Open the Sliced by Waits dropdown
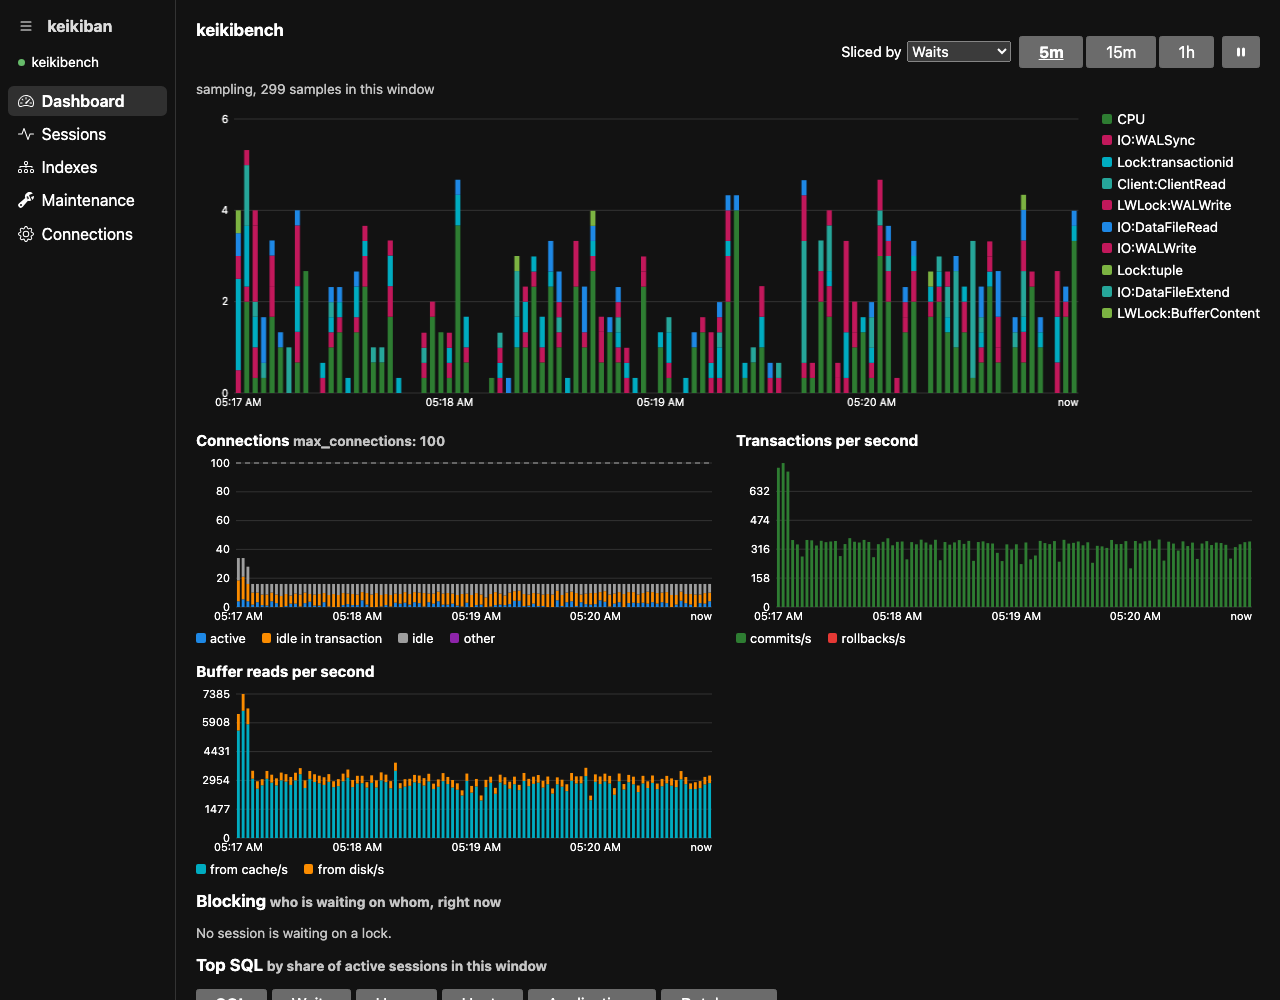1280x1000 pixels. tap(959, 52)
